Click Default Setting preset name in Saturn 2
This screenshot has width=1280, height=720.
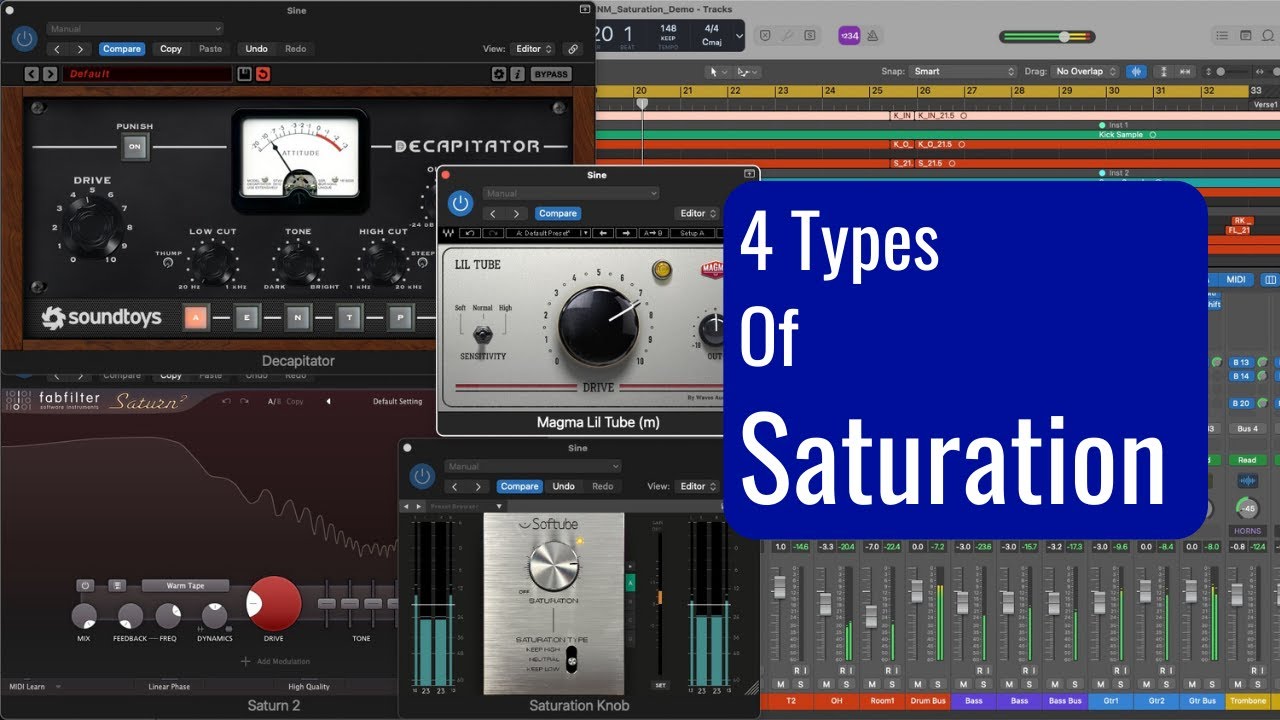click(397, 401)
